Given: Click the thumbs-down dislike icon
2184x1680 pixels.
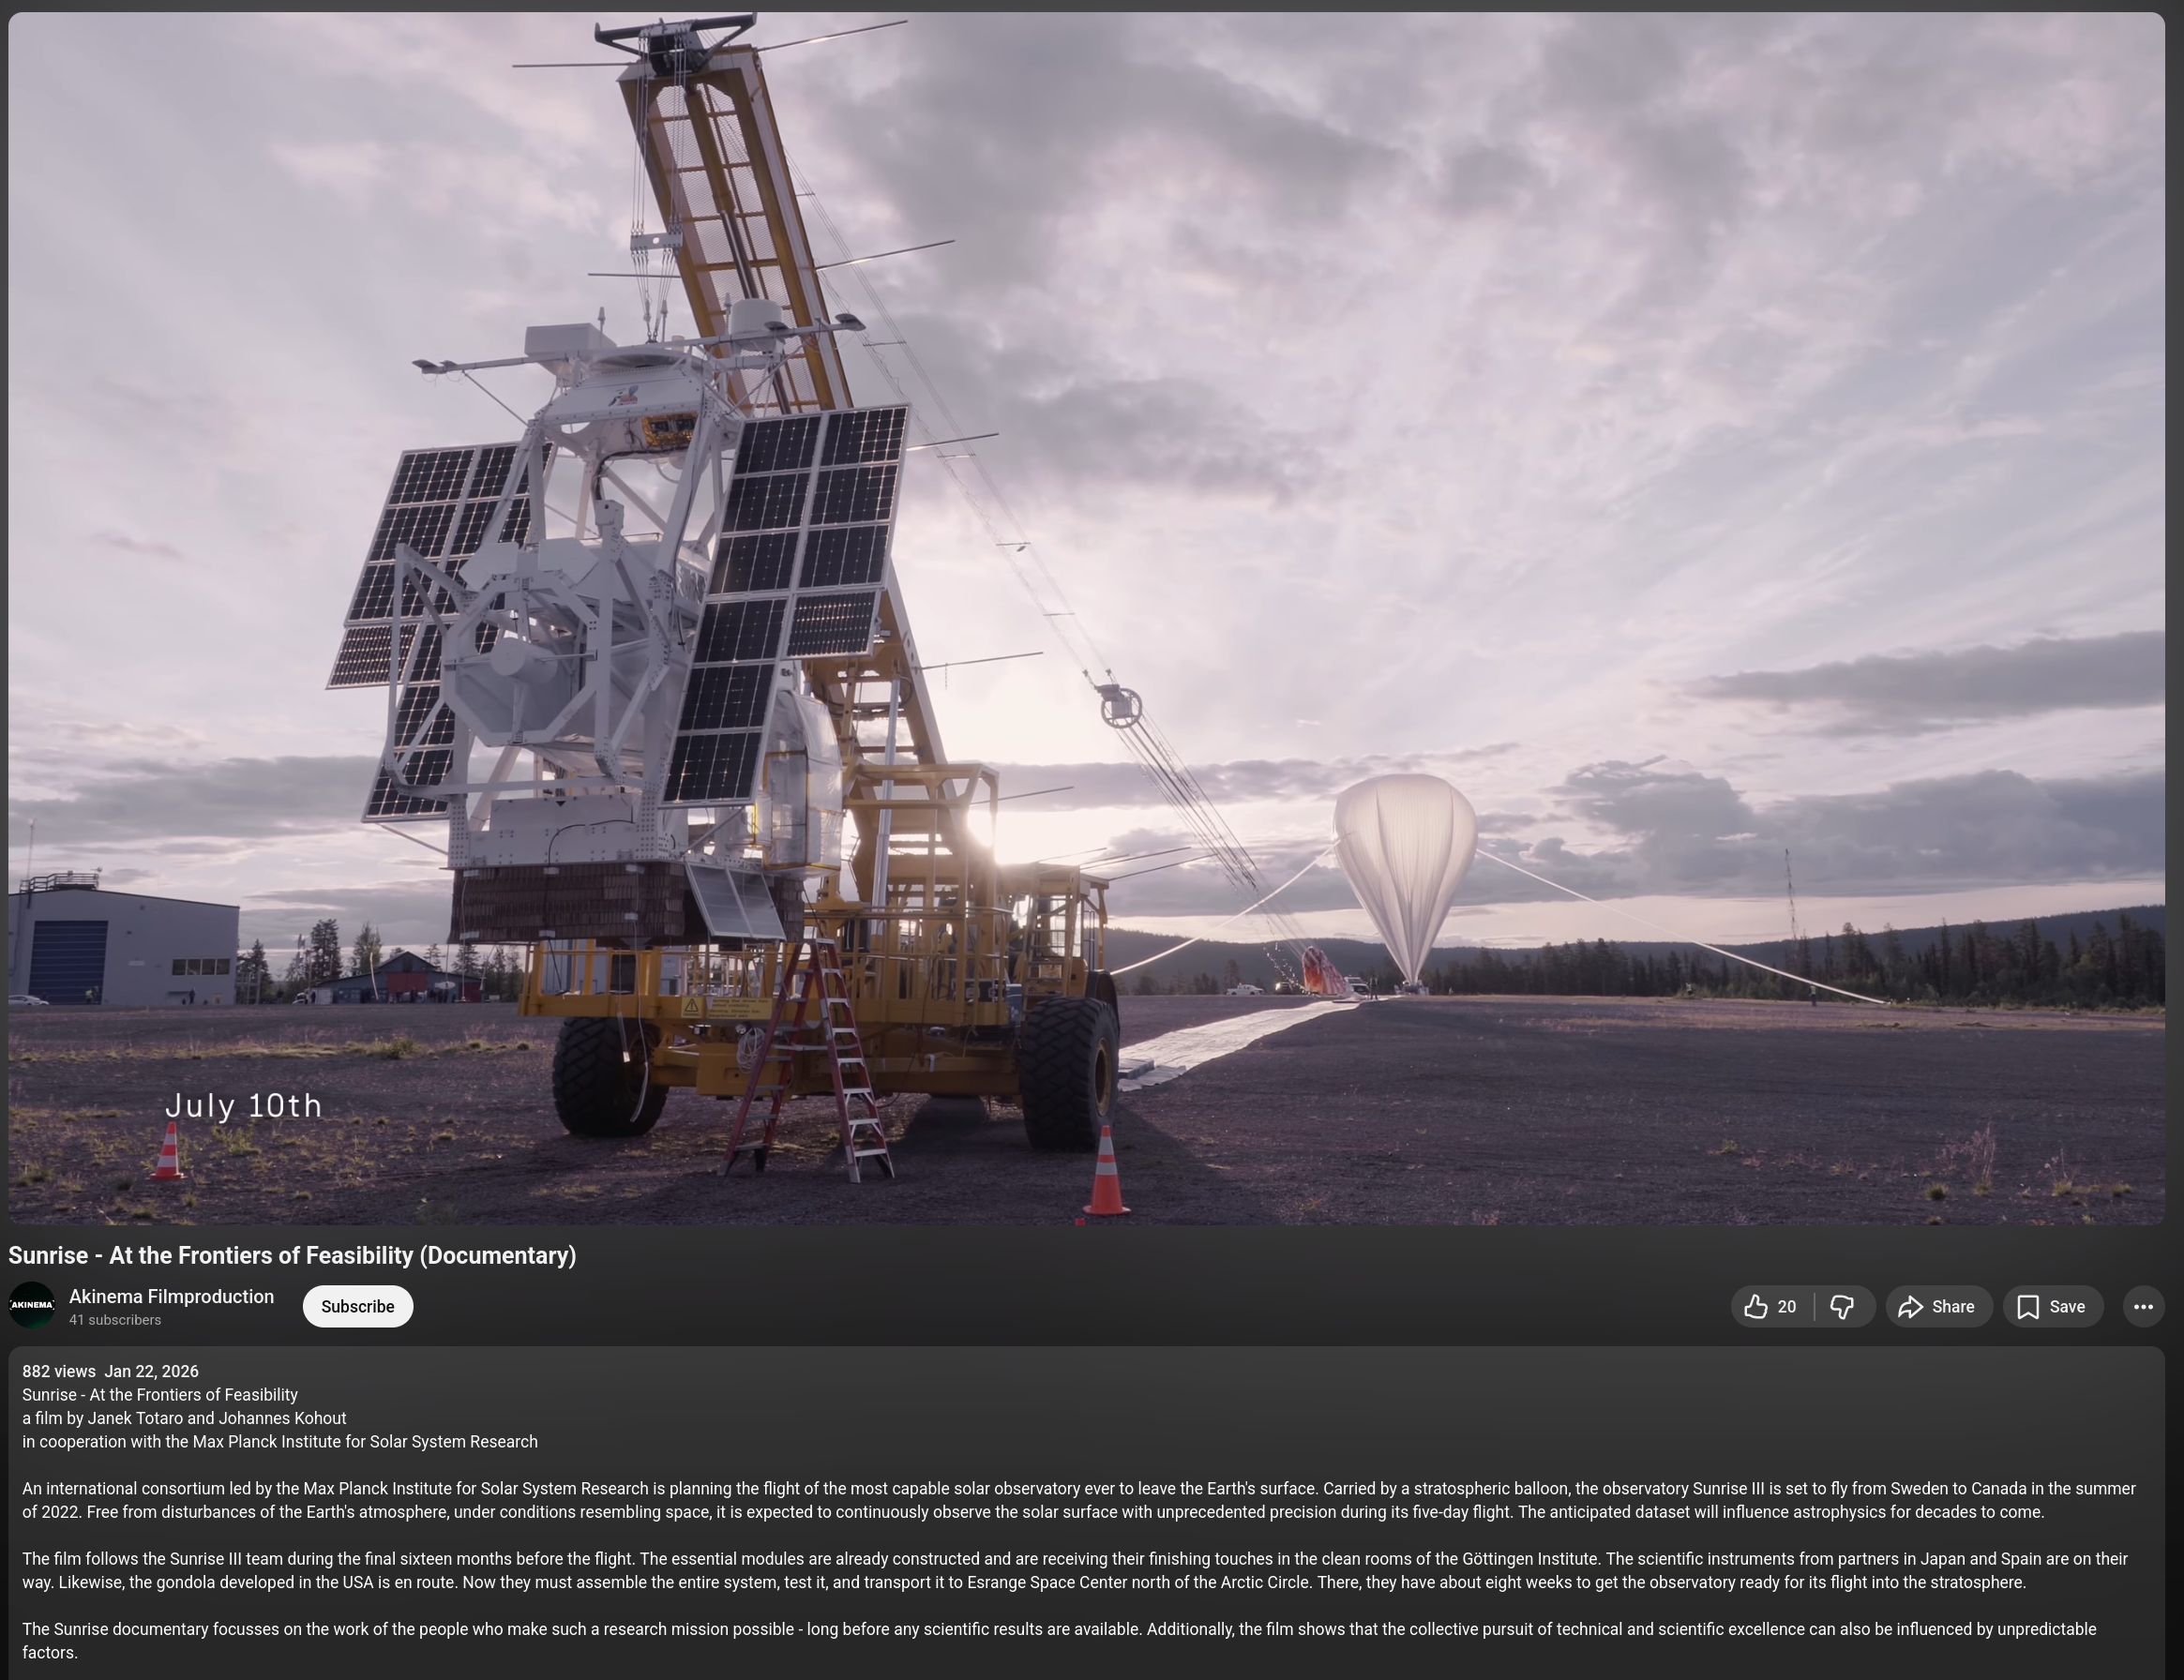Looking at the screenshot, I should click(1842, 1307).
